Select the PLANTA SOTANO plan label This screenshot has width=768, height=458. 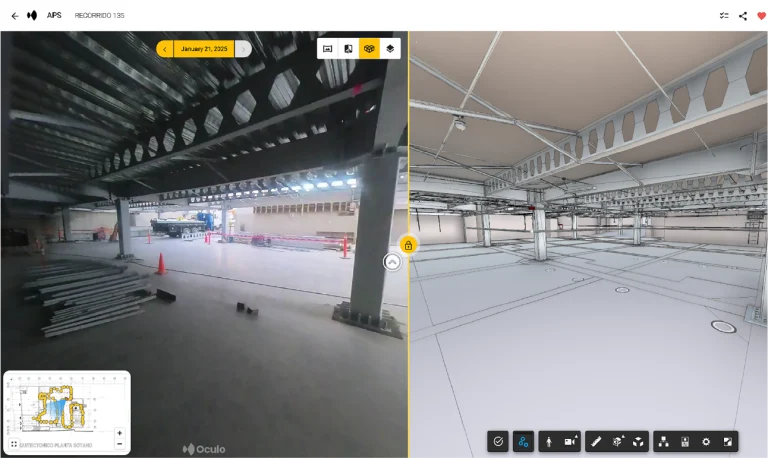[56, 445]
